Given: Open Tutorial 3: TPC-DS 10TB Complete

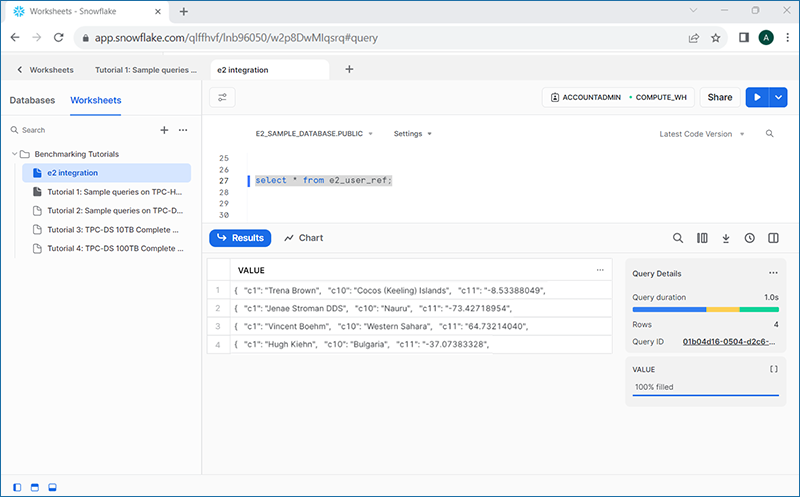Looking at the screenshot, I should tap(107, 230).
